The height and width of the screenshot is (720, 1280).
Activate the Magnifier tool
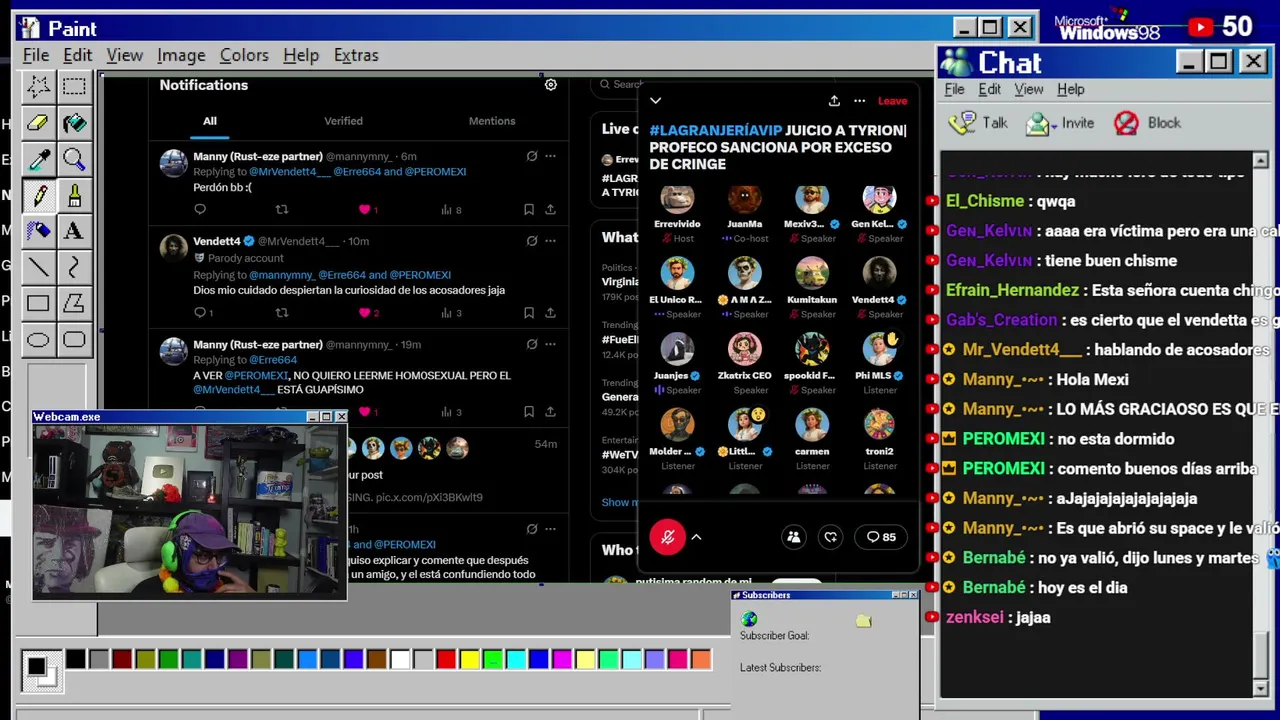click(x=74, y=158)
